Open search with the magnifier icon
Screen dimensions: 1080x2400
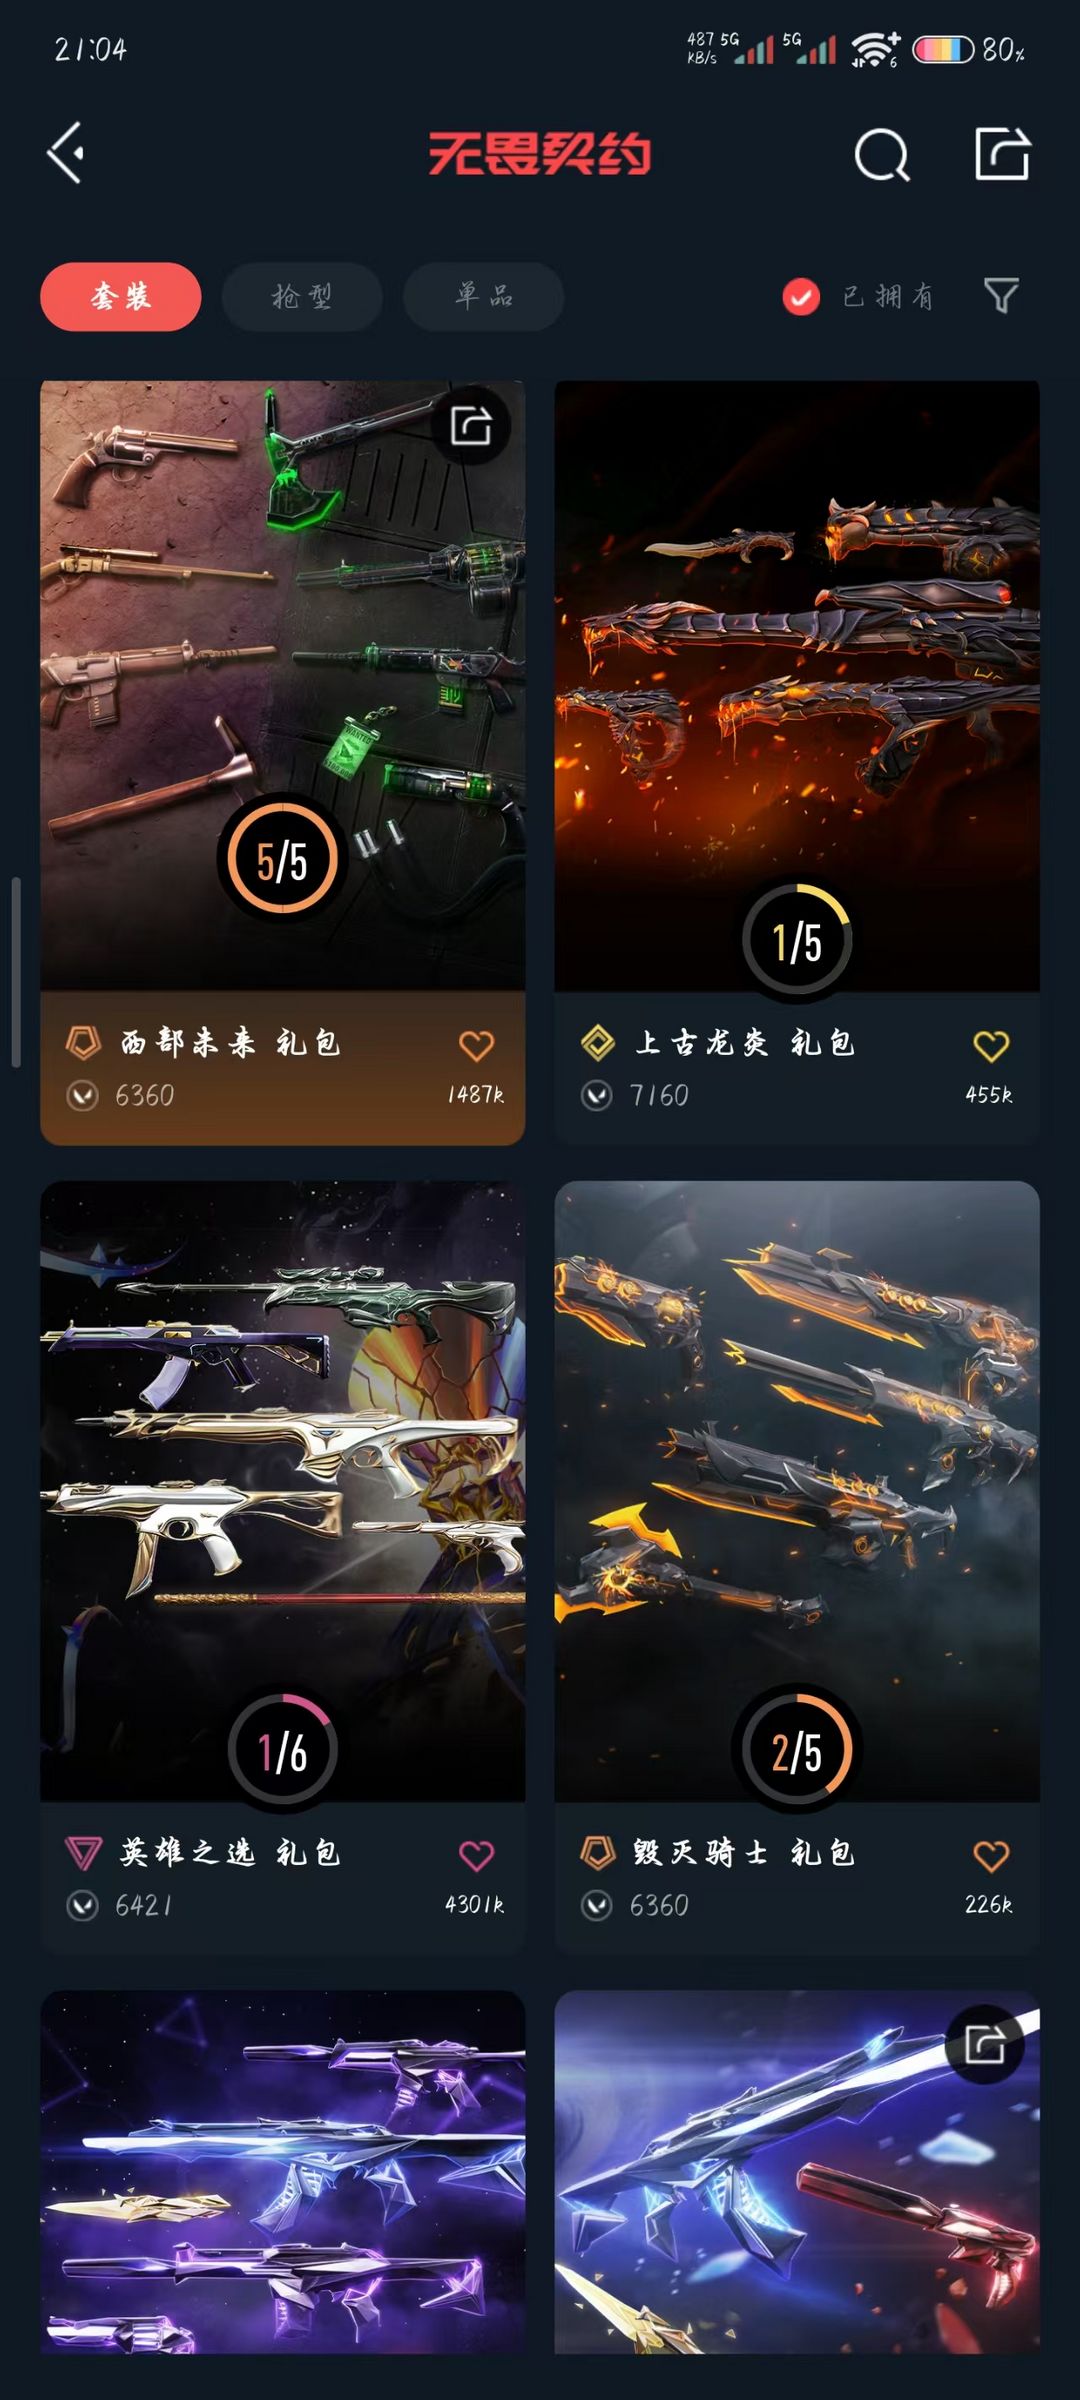882,154
